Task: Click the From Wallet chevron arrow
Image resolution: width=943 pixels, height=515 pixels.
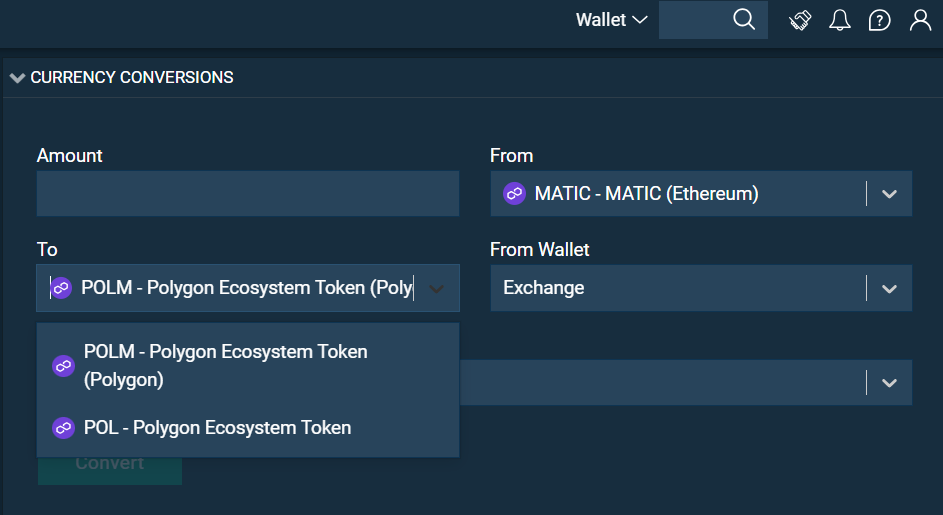Action: pyautogui.click(x=889, y=289)
